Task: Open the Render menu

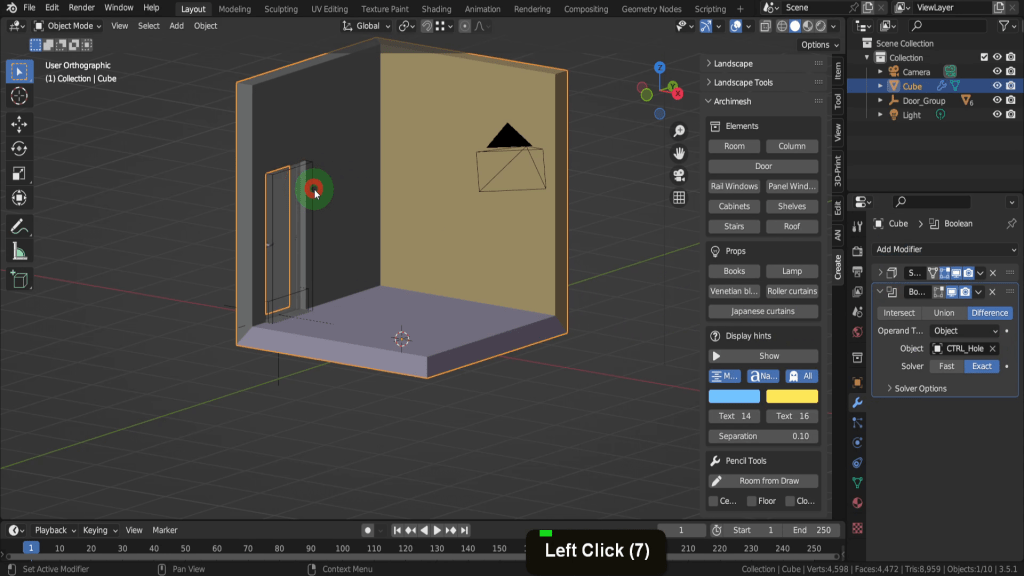Action: pos(81,8)
